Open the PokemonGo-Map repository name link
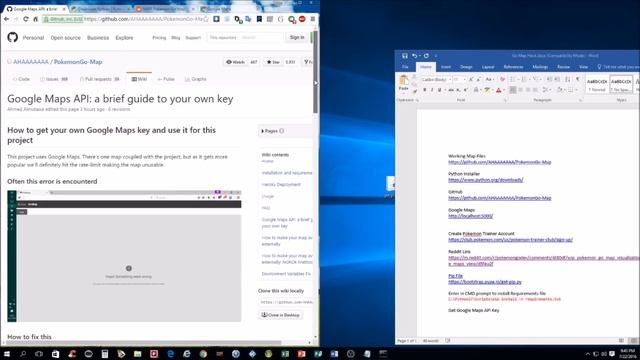This screenshot has width=640, height=360. pyautogui.click(x=78, y=62)
